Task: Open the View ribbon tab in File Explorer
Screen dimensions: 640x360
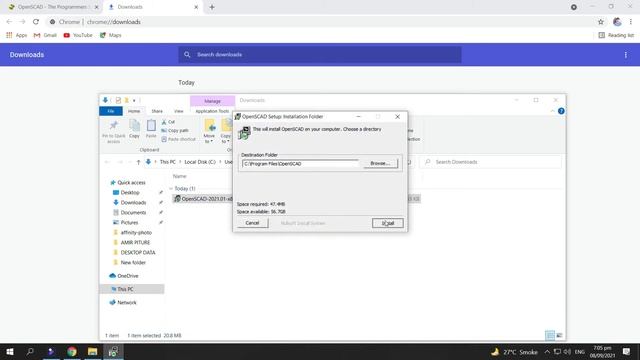Action: [178, 111]
